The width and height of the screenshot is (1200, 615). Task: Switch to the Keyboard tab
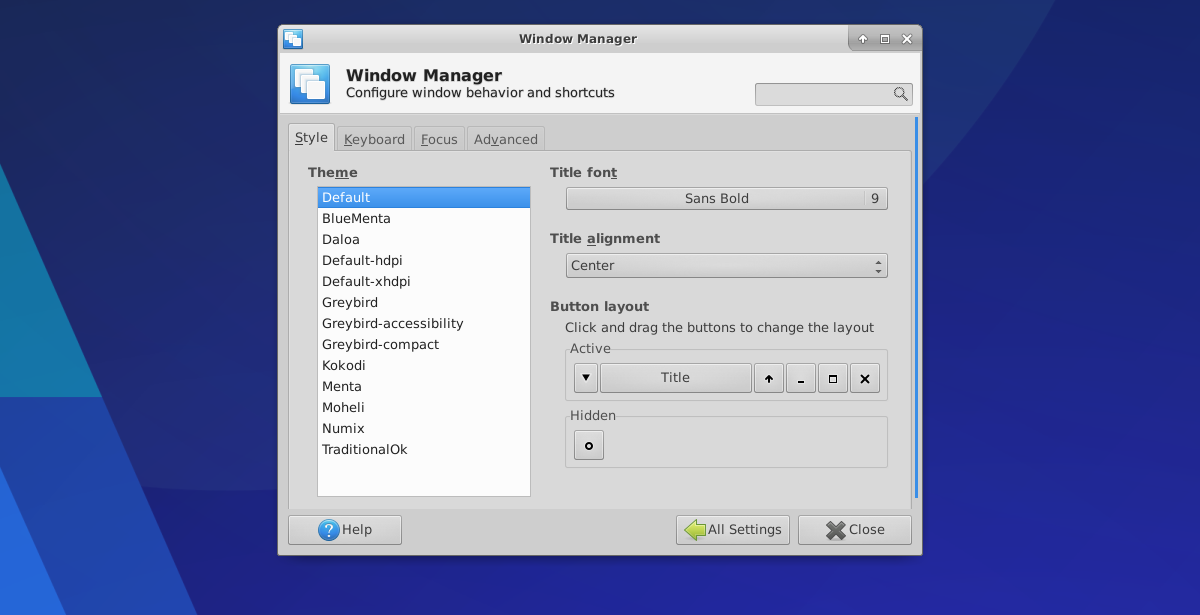click(x=374, y=139)
